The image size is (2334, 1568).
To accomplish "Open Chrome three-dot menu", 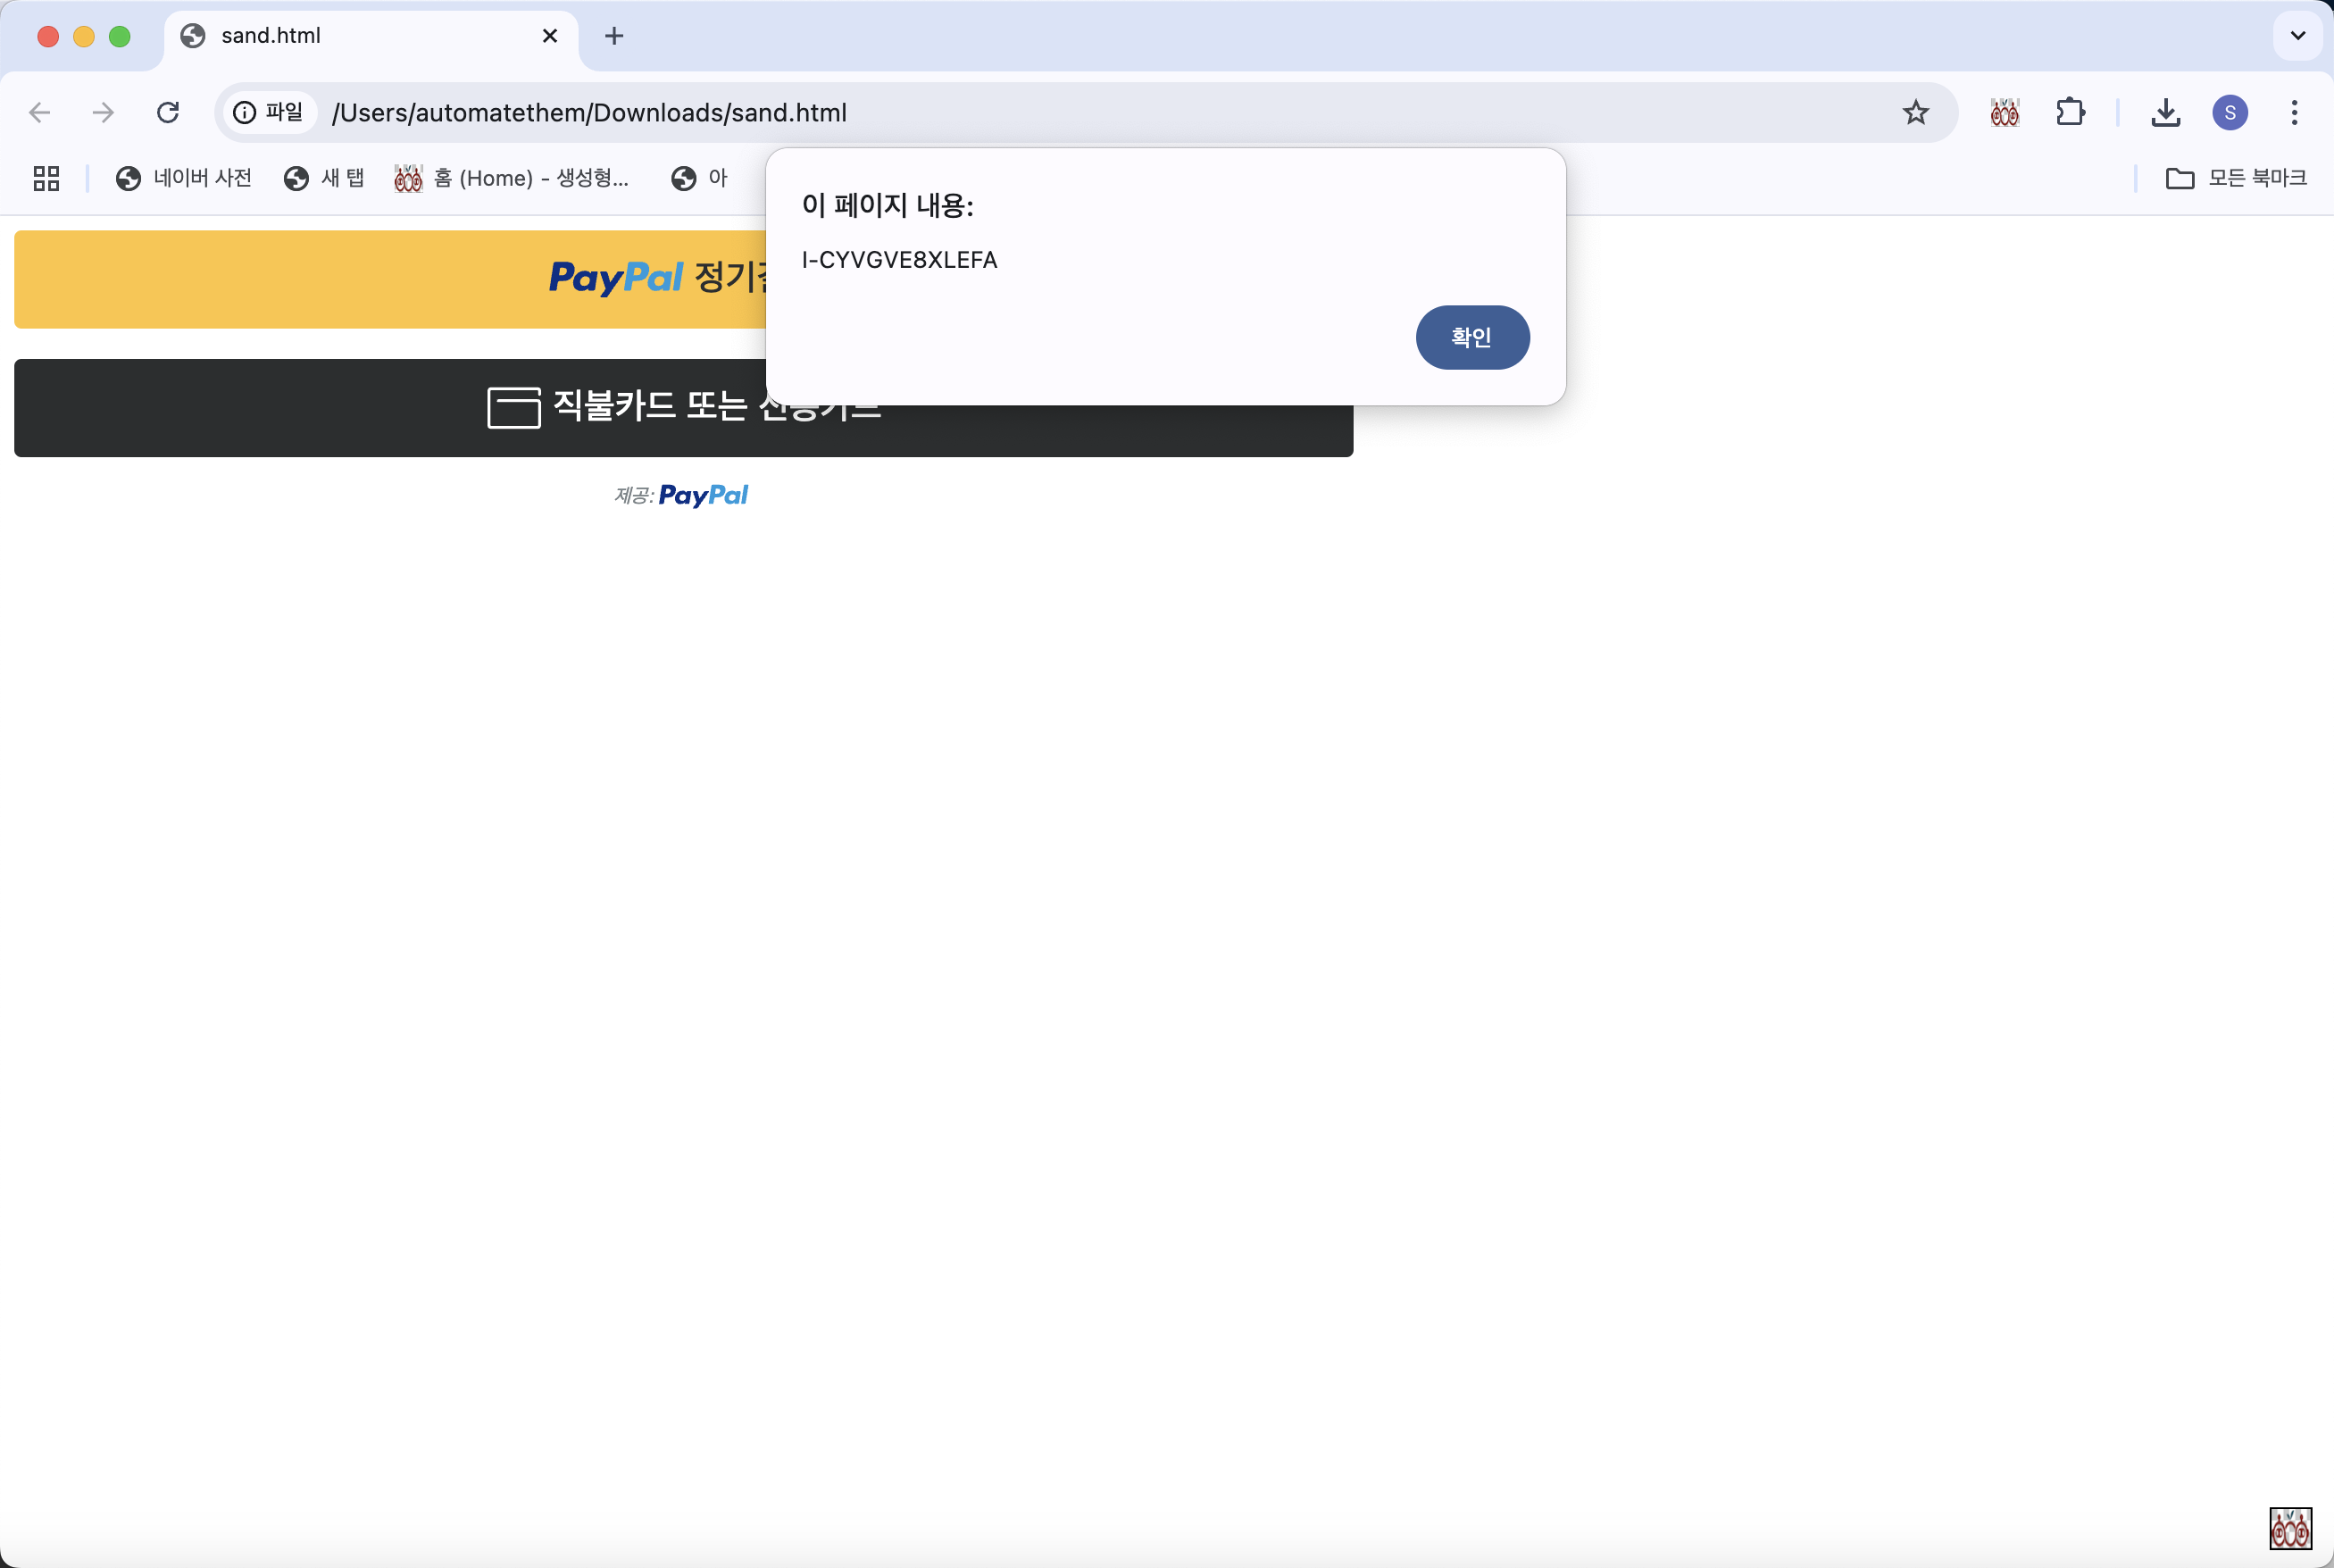I will (x=2294, y=112).
